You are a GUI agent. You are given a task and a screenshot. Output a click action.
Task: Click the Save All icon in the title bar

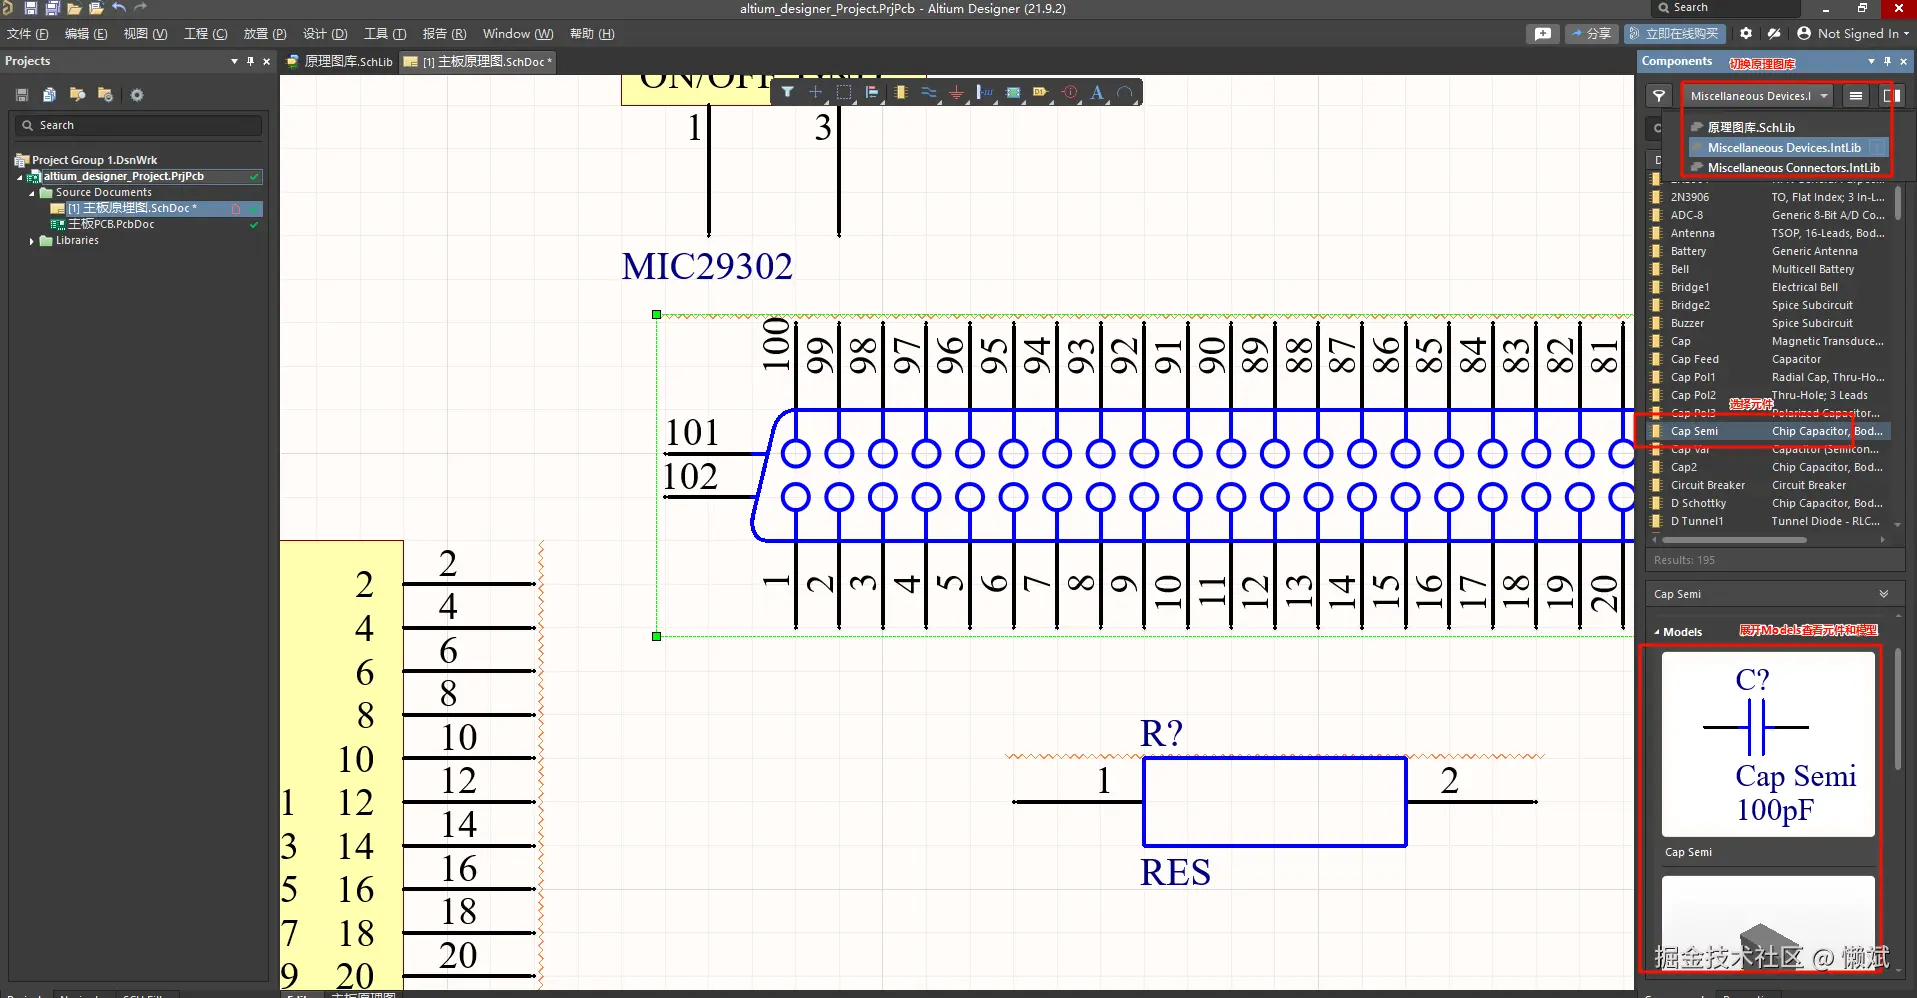[x=52, y=8]
